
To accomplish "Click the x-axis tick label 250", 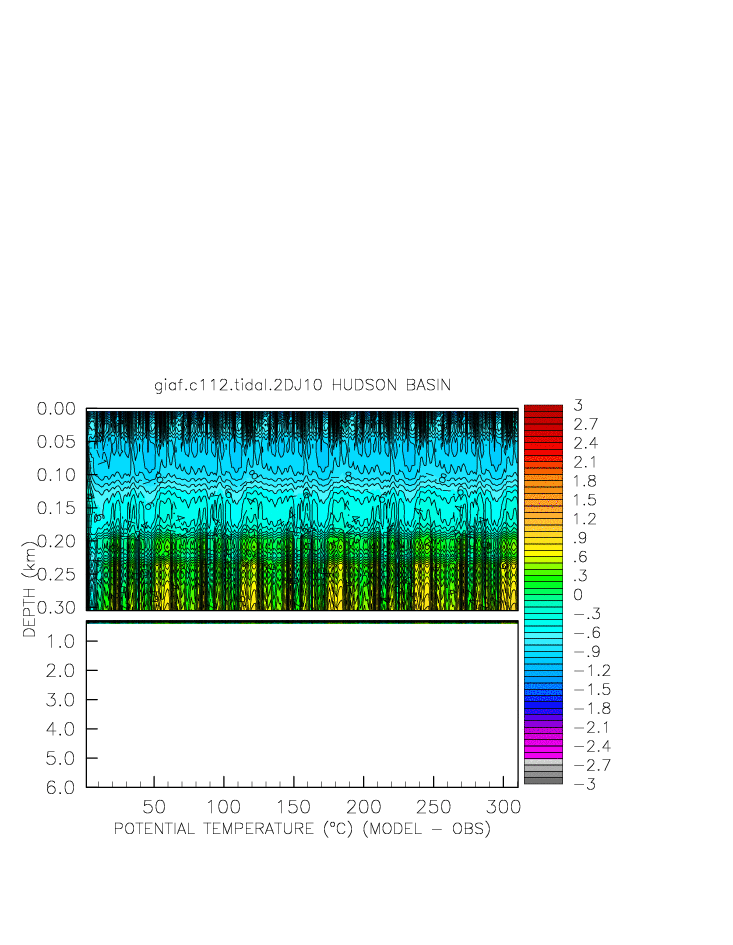I will [433, 807].
